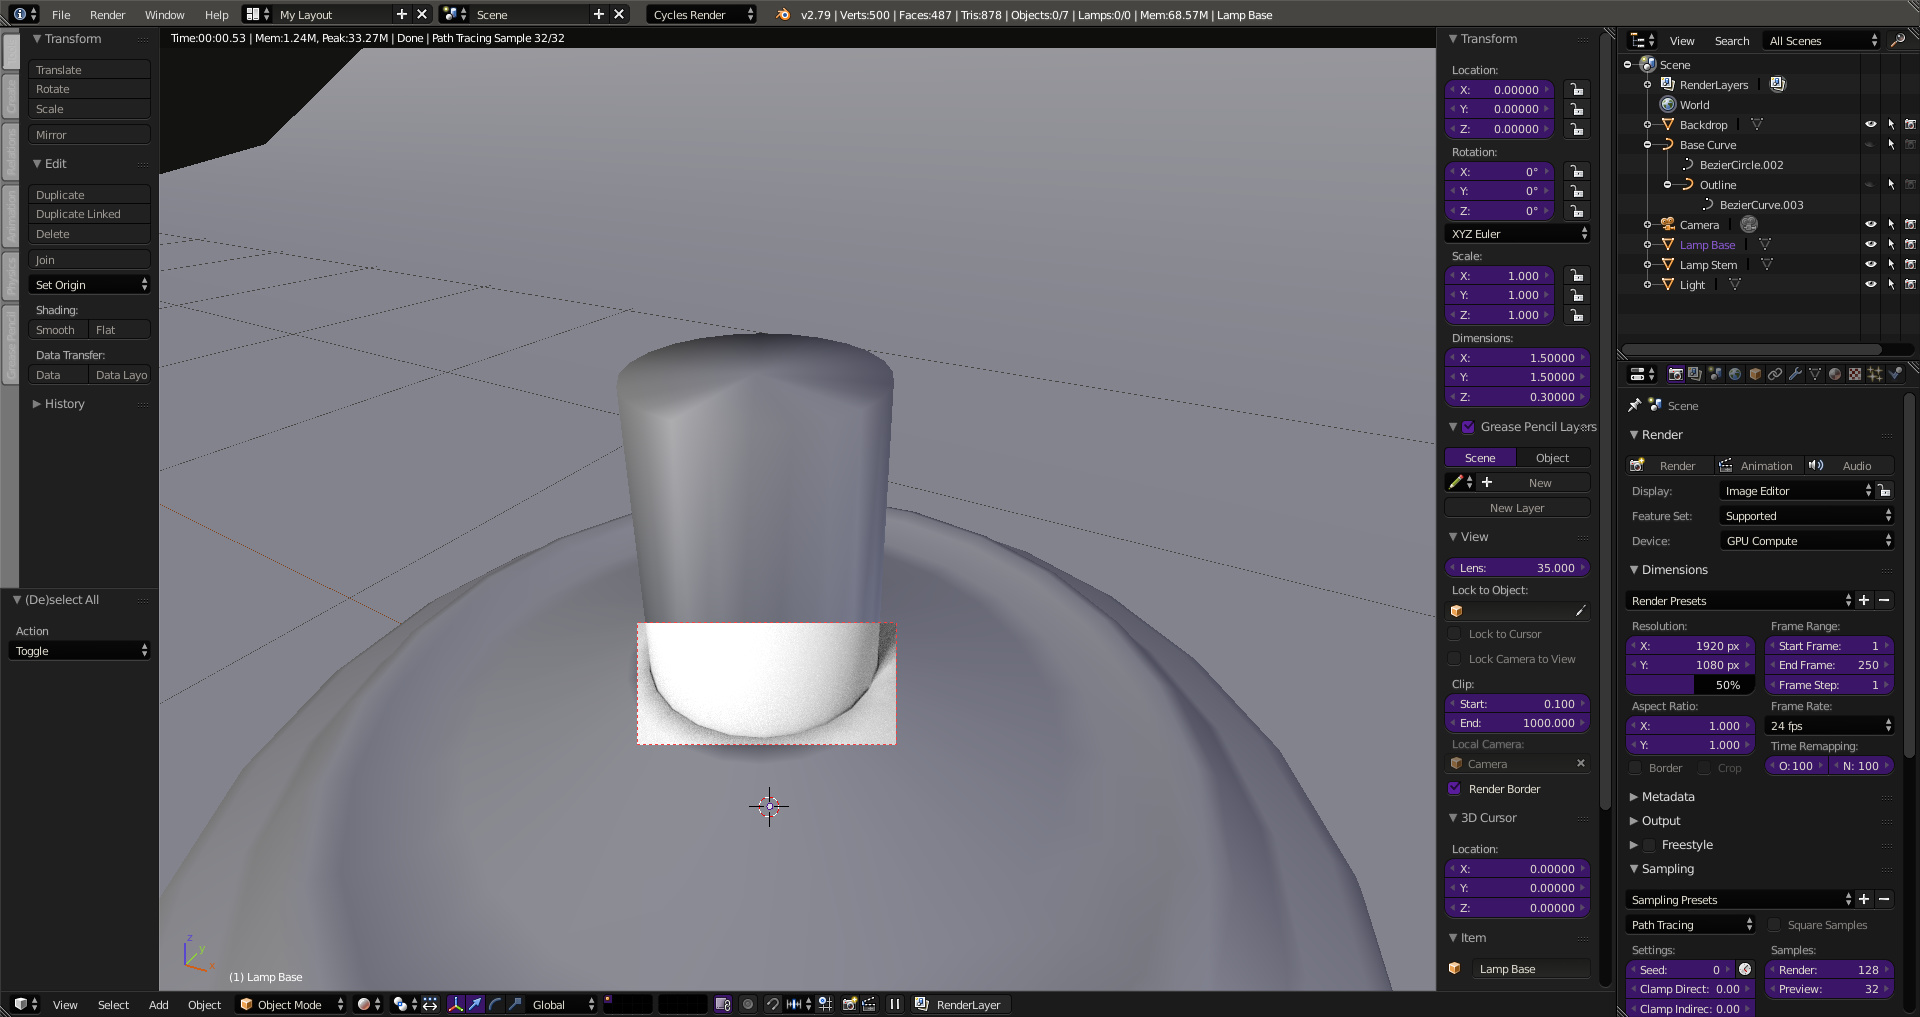The height and width of the screenshot is (1017, 1920).
Task: Expand the Metadata panel
Action: click(1667, 797)
